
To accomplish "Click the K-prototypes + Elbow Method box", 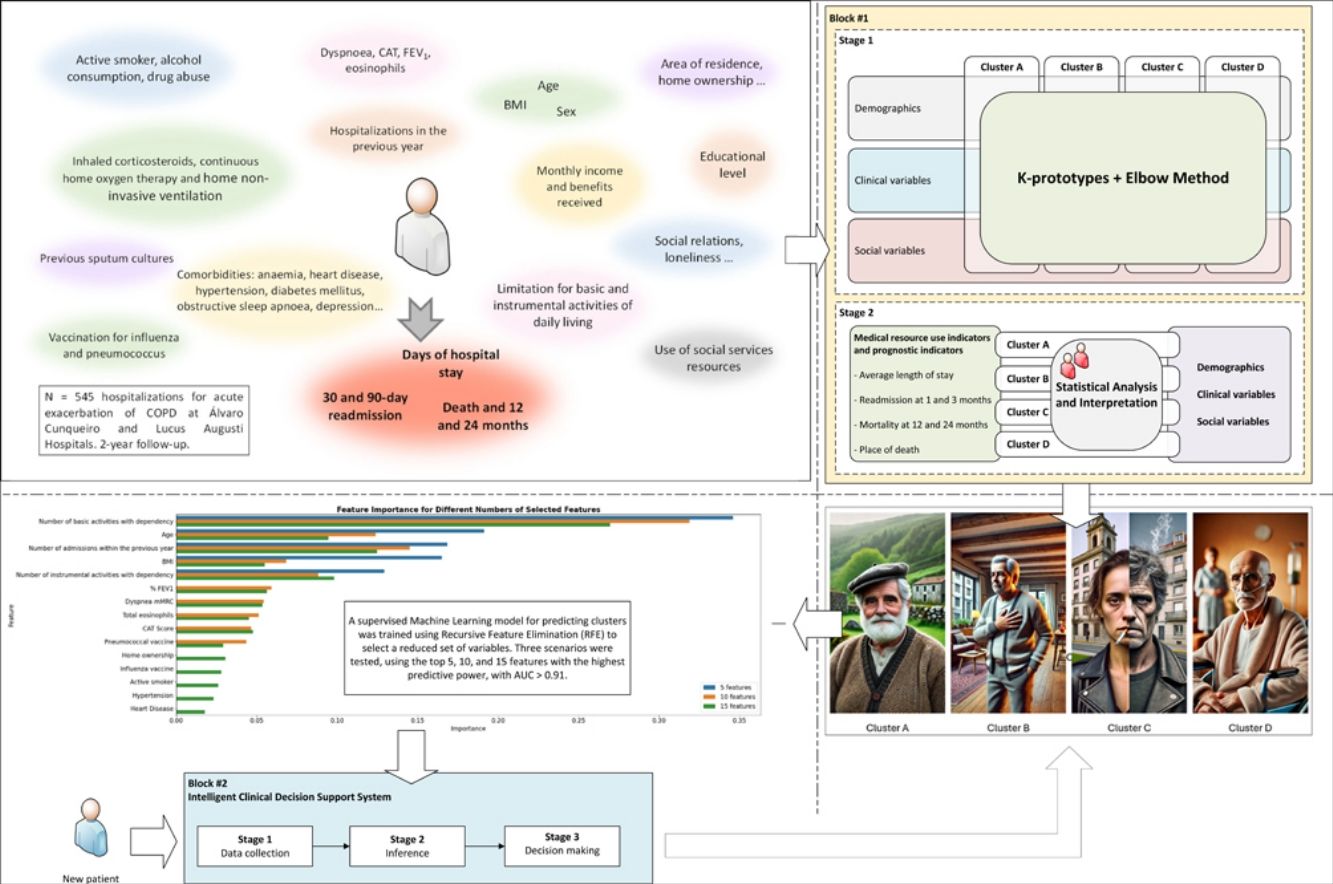I will (1123, 180).
